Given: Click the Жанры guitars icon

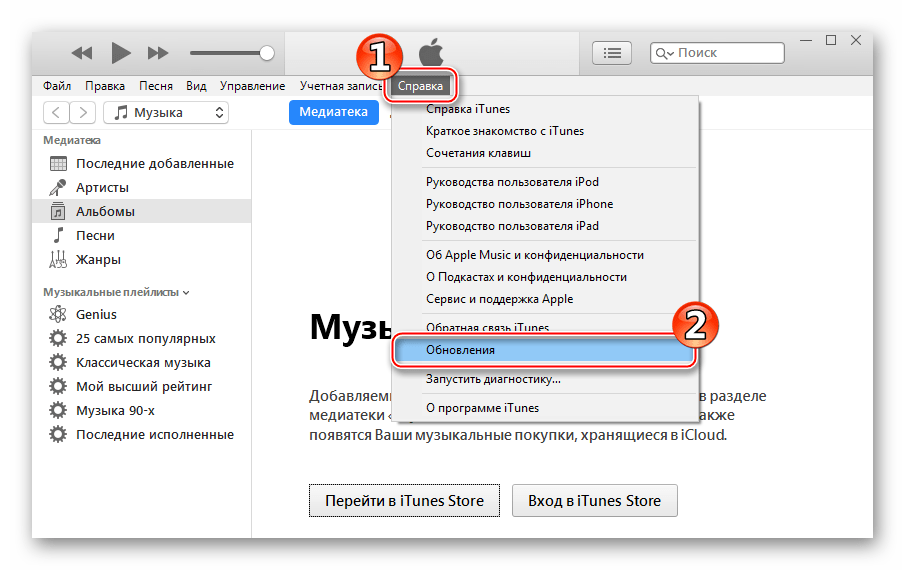Looking at the screenshot, I should 58,260.
